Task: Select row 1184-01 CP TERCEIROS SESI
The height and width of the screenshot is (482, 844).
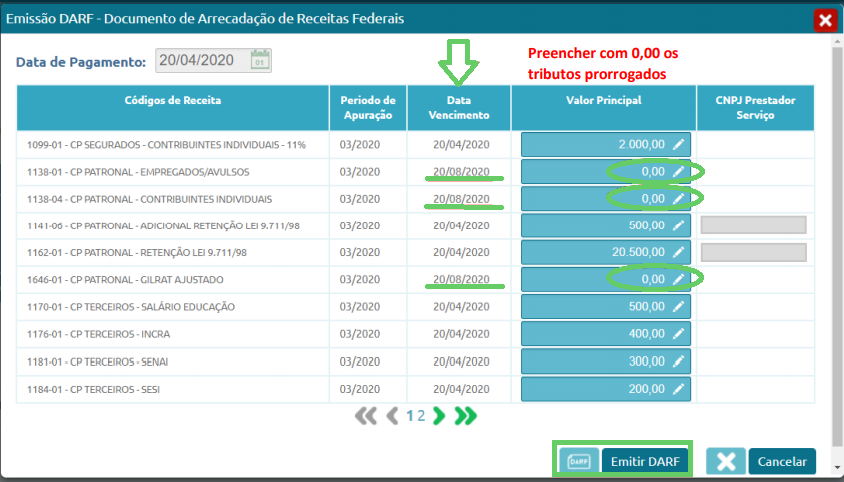Action: (x=93, y=389)
